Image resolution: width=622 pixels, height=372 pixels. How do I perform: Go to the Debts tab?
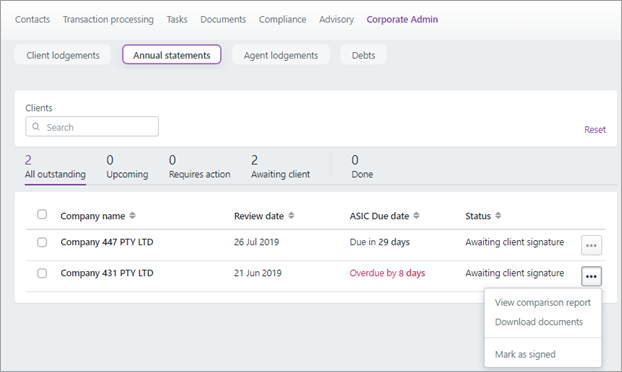(363, 55)
